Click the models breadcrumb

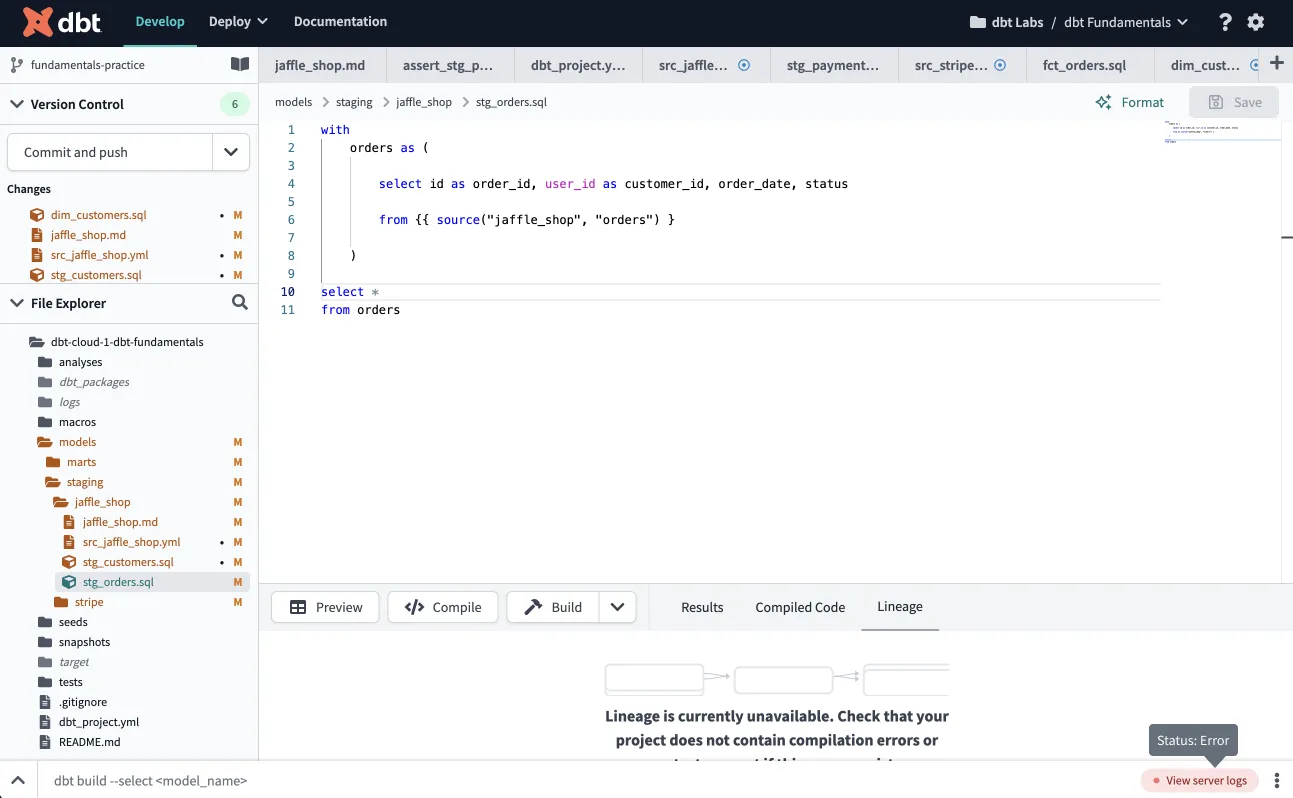pos(294,102)
